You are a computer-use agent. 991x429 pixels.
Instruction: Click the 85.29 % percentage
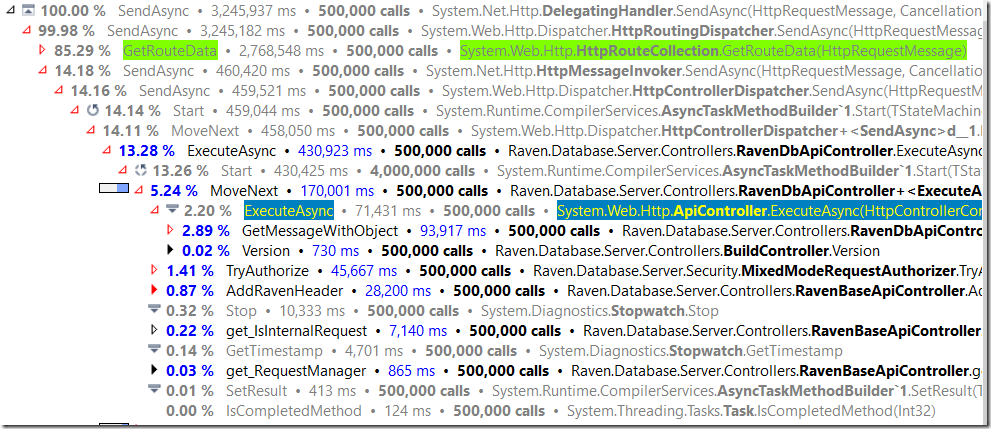(82, 51)
